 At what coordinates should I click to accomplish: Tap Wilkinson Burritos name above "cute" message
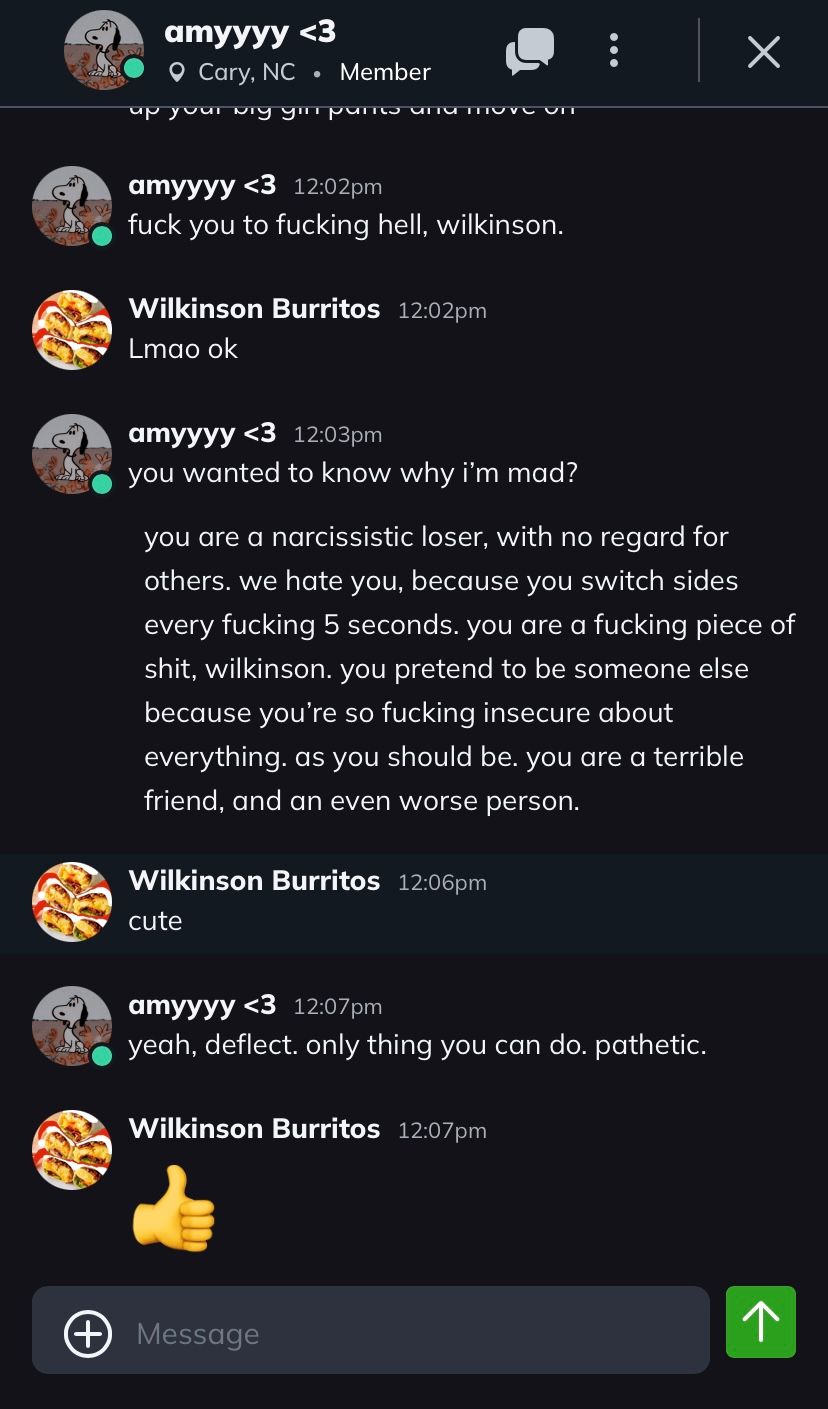click(x=254, y=880)
